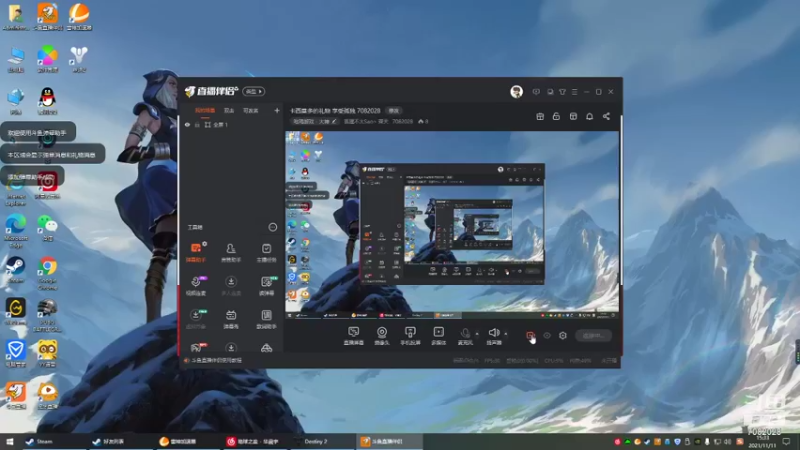Switch to Steam in the taskbar
Screen dimensions: 800x450
point(54,441)
